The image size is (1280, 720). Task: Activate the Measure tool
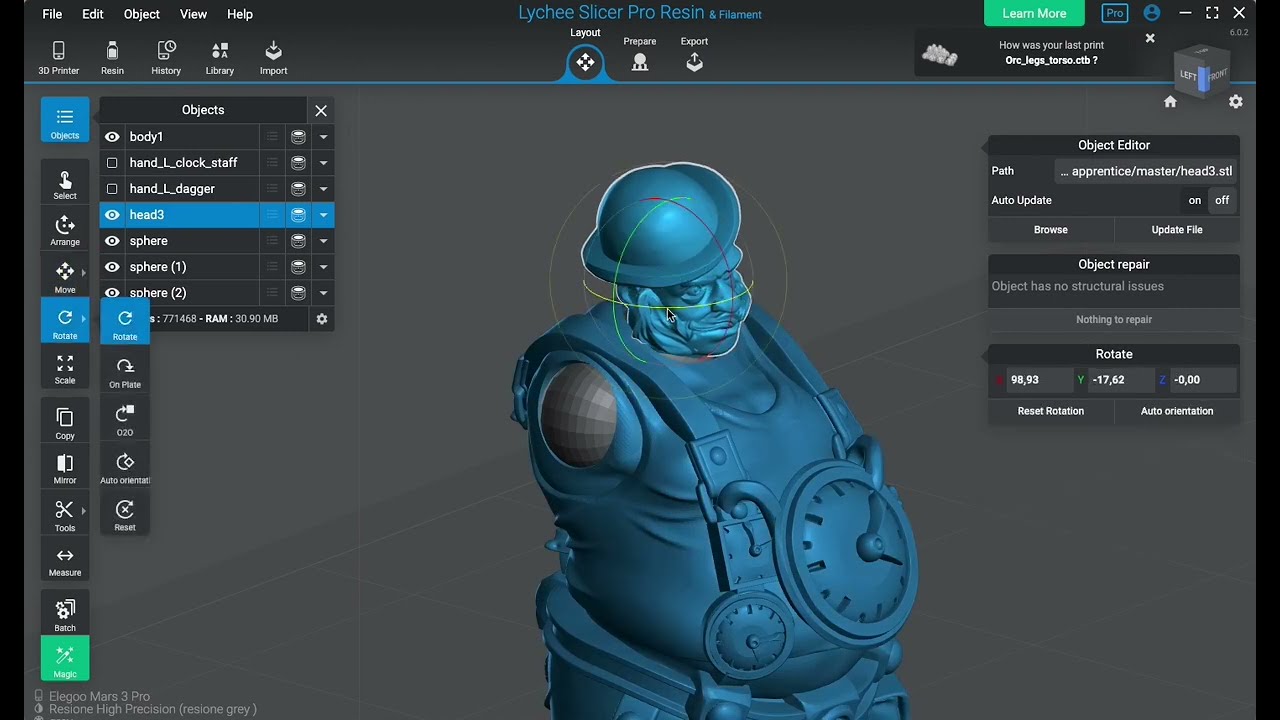point(65,562)
